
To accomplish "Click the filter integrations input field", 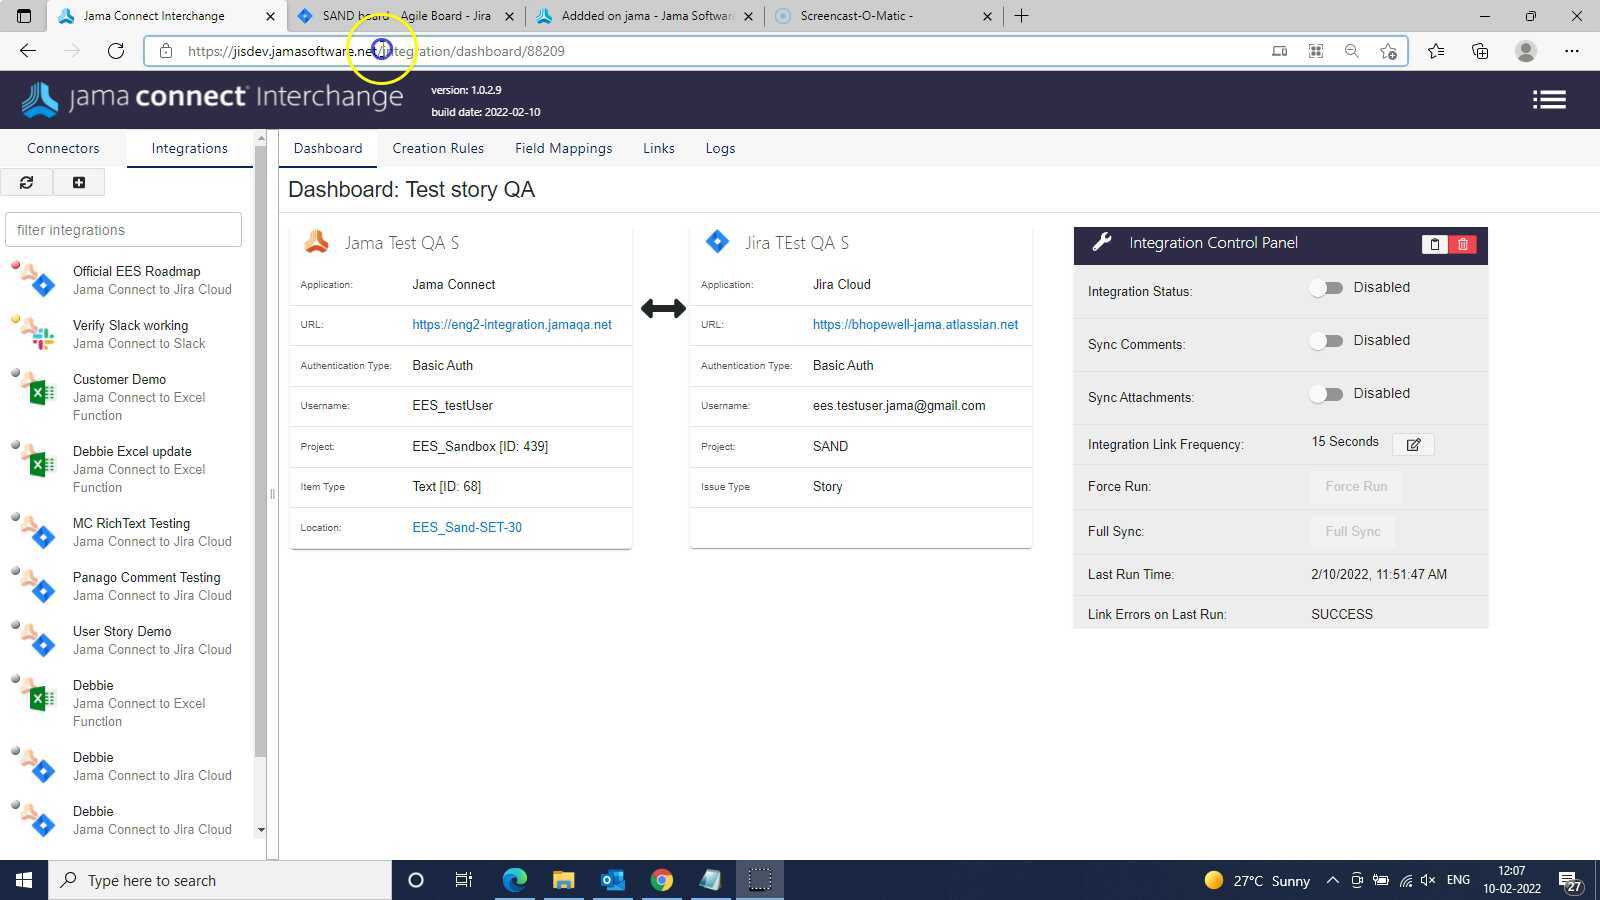I will pyautogui.click(x=123, y=230).
